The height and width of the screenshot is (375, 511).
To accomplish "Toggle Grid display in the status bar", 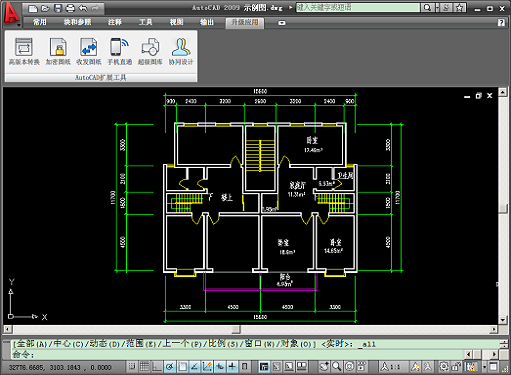I will point(144,367).
